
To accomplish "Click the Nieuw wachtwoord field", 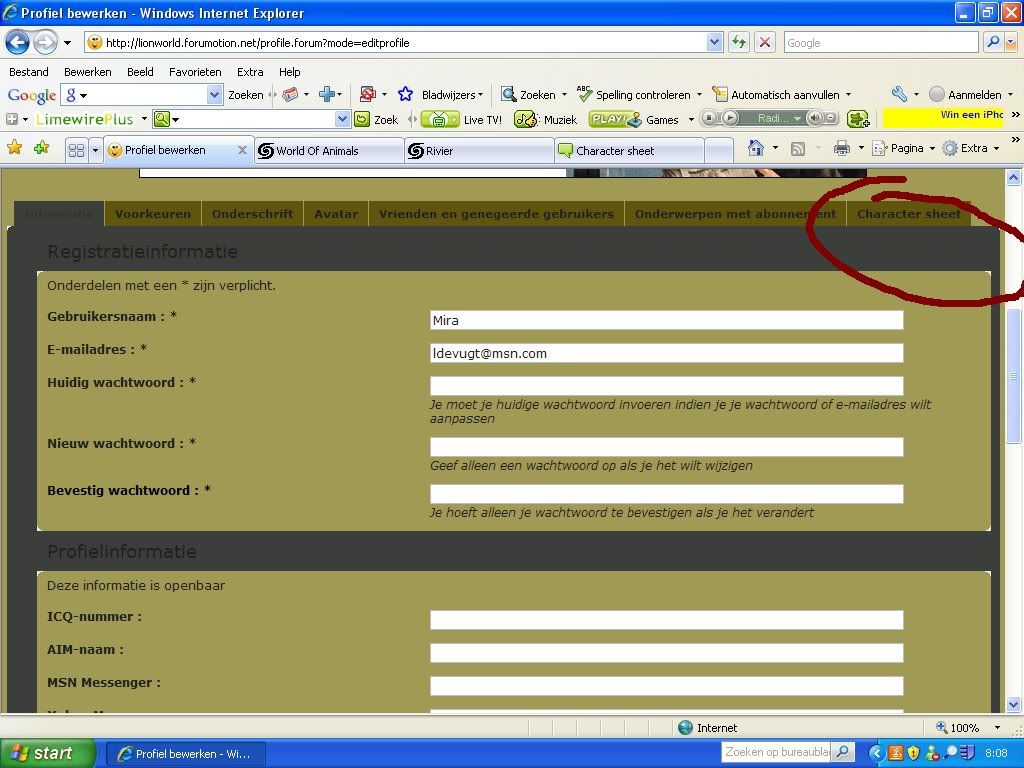I will 666,447.
